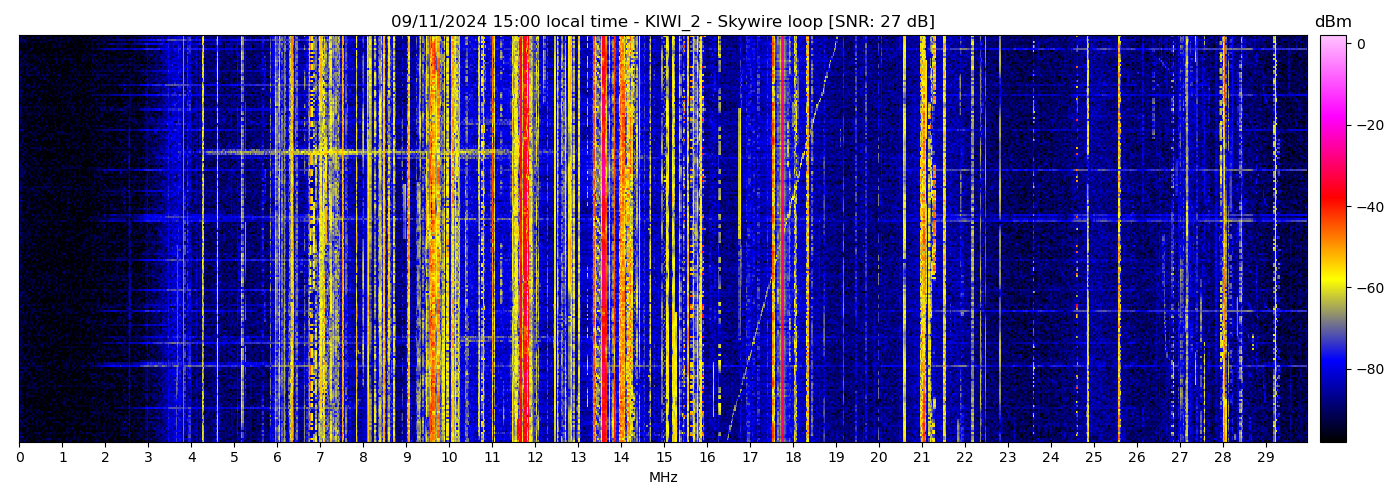Click the diagonal sweep trace between 17 and 19 MHz
This screenshot has height=500, width=1400.
782,238
